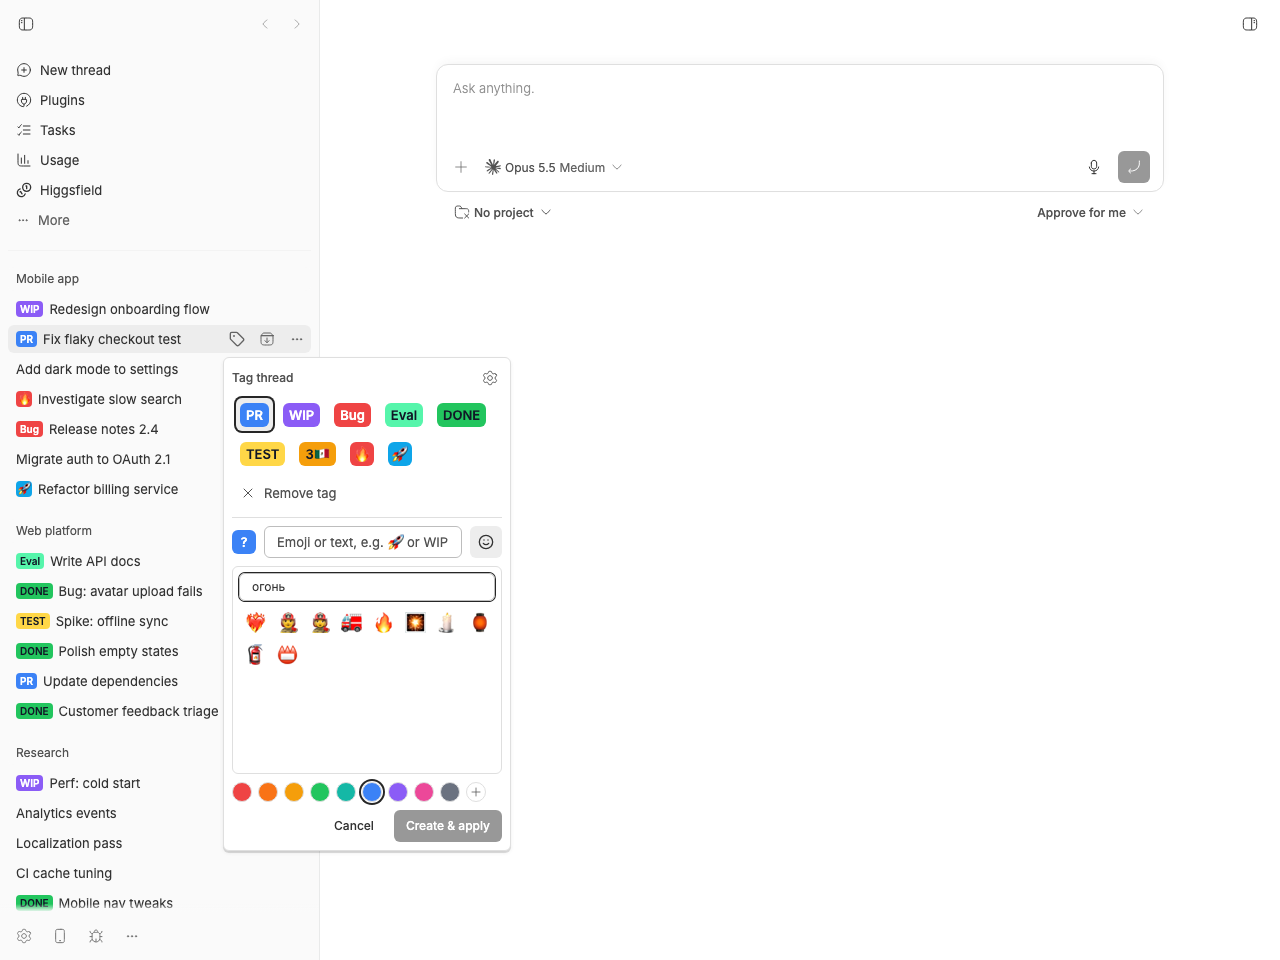1280x960 pixels.
Task: Open the bug report icon in sidebar footer
Action: coord(96,936)
